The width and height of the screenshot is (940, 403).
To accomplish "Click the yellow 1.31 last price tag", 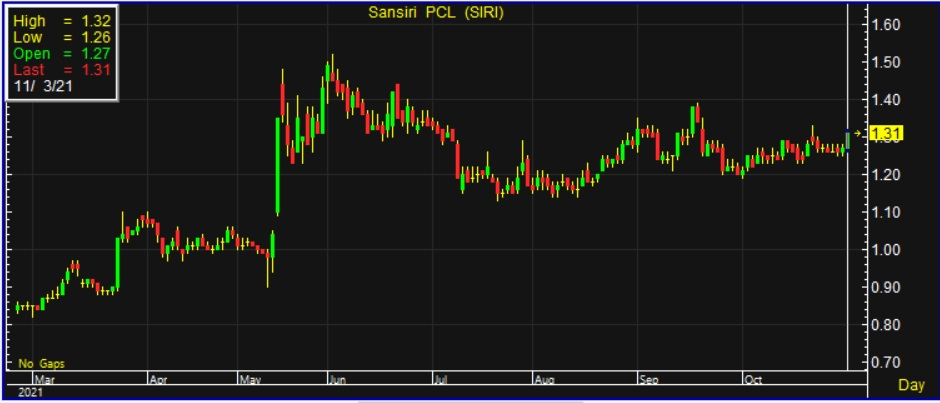I will click(887, 134).
